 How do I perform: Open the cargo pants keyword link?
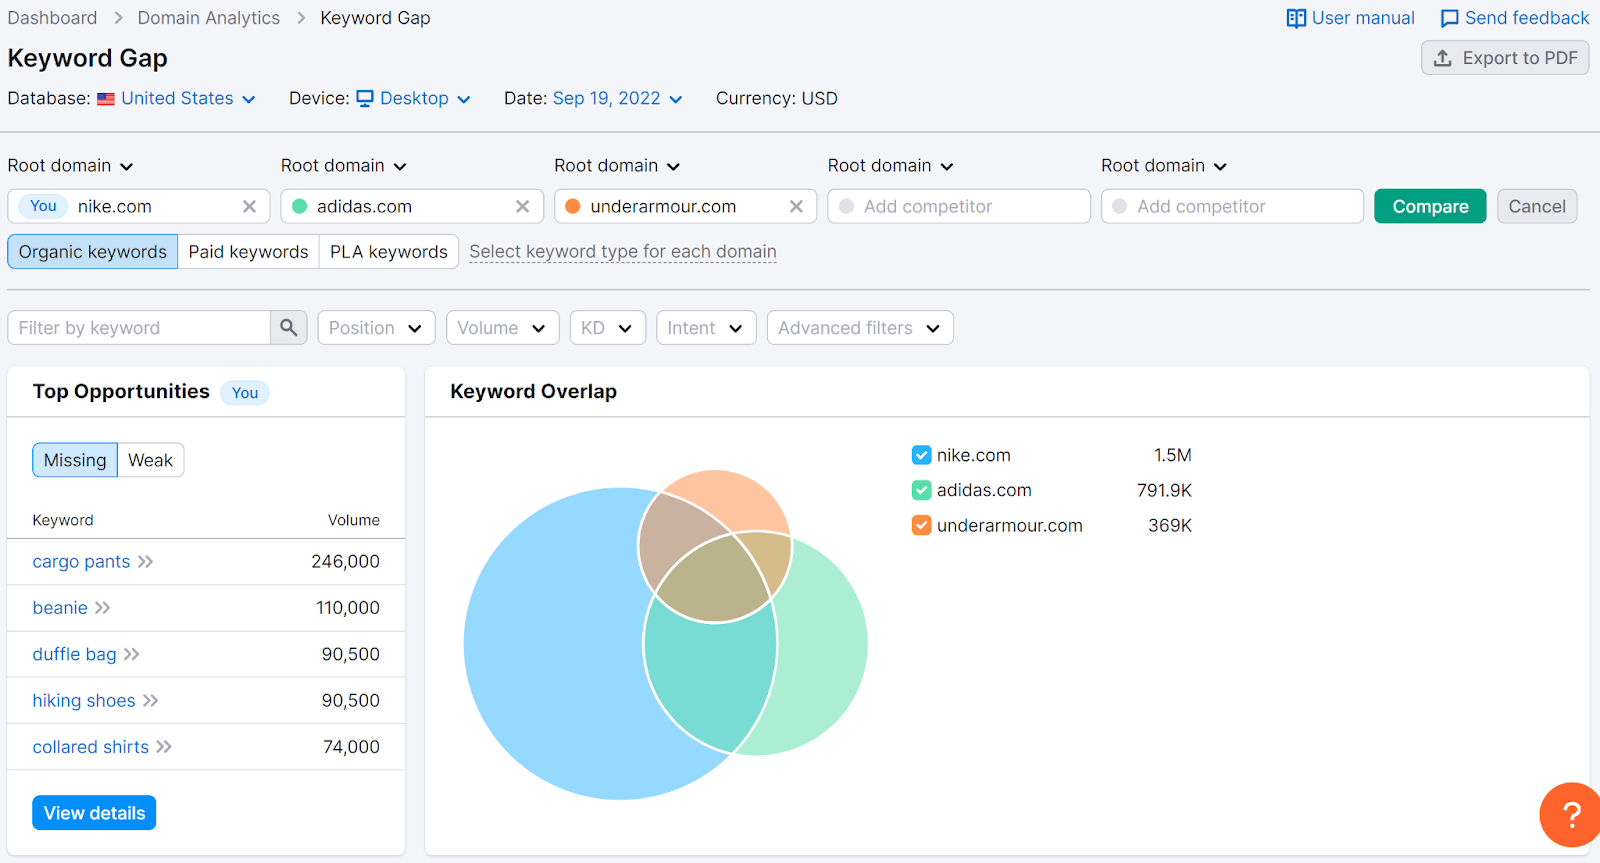coord(81,562)
